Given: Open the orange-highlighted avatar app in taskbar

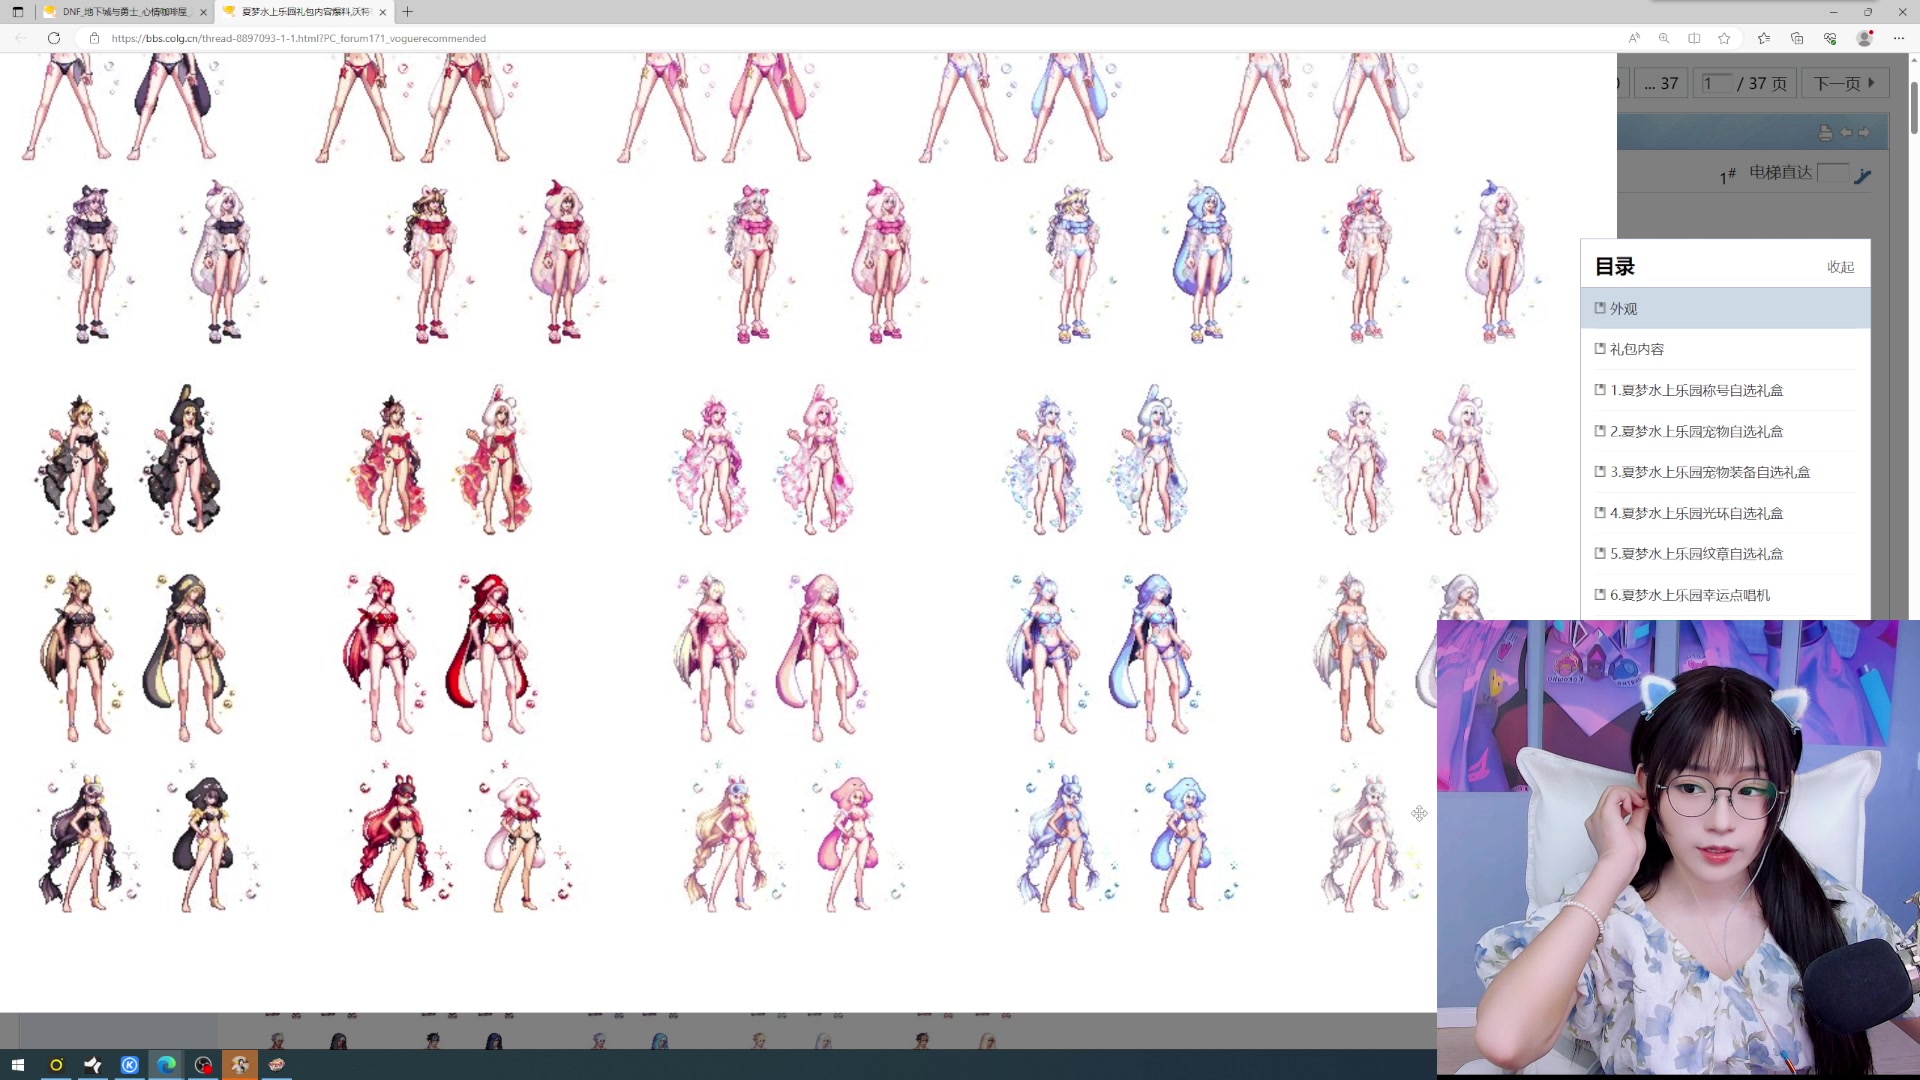Looking at the screenshot, I should click(240, 1065).
